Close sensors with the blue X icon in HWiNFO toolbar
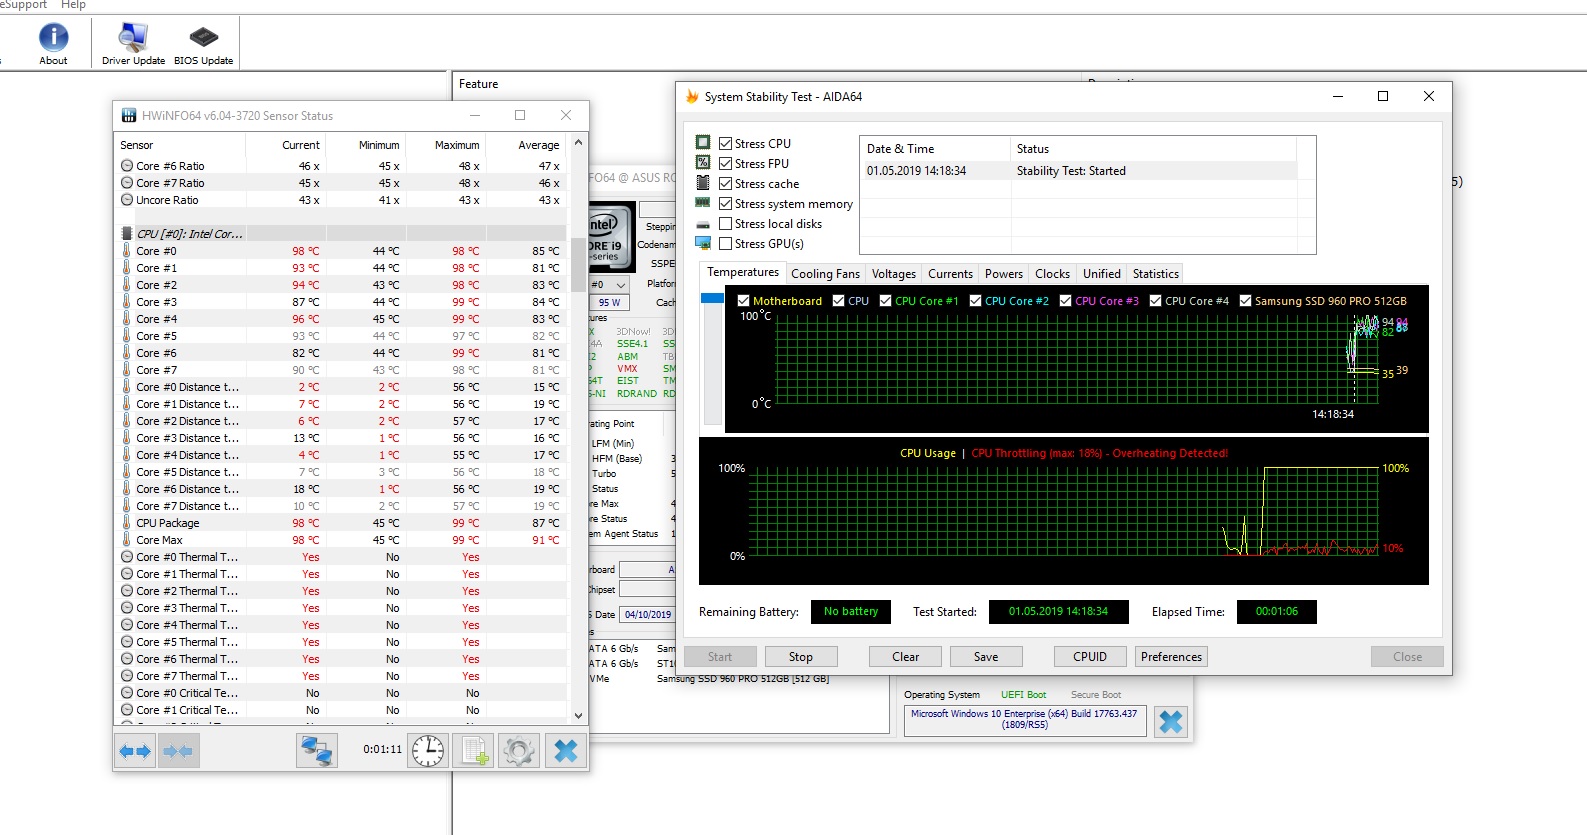 tap(565, 750)
